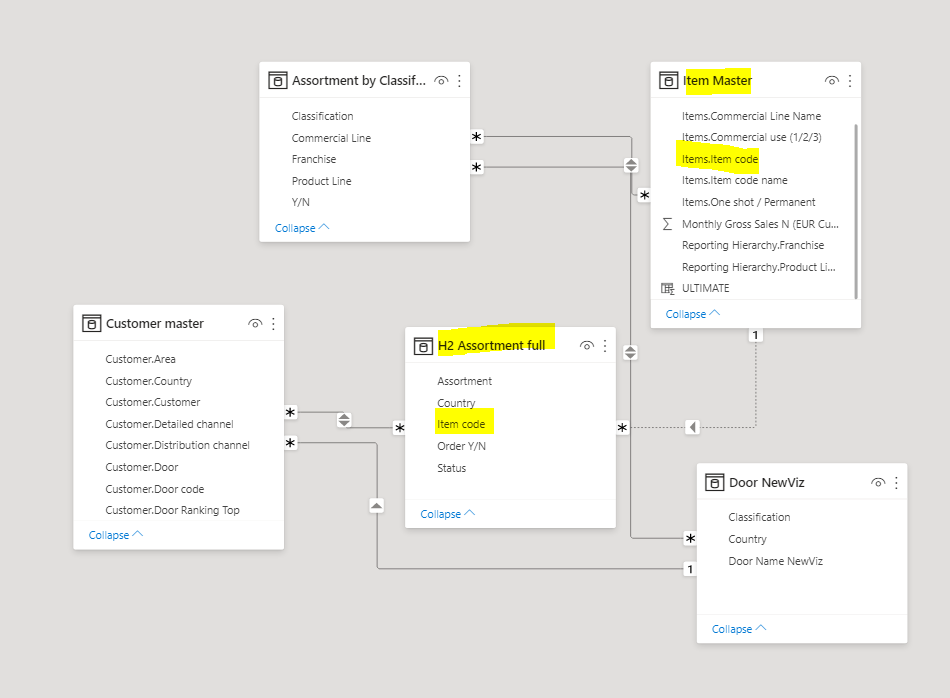This screenshot has height=698, width=950.
Task: Select Country field in H2 Assortment full
Action: 456,403
